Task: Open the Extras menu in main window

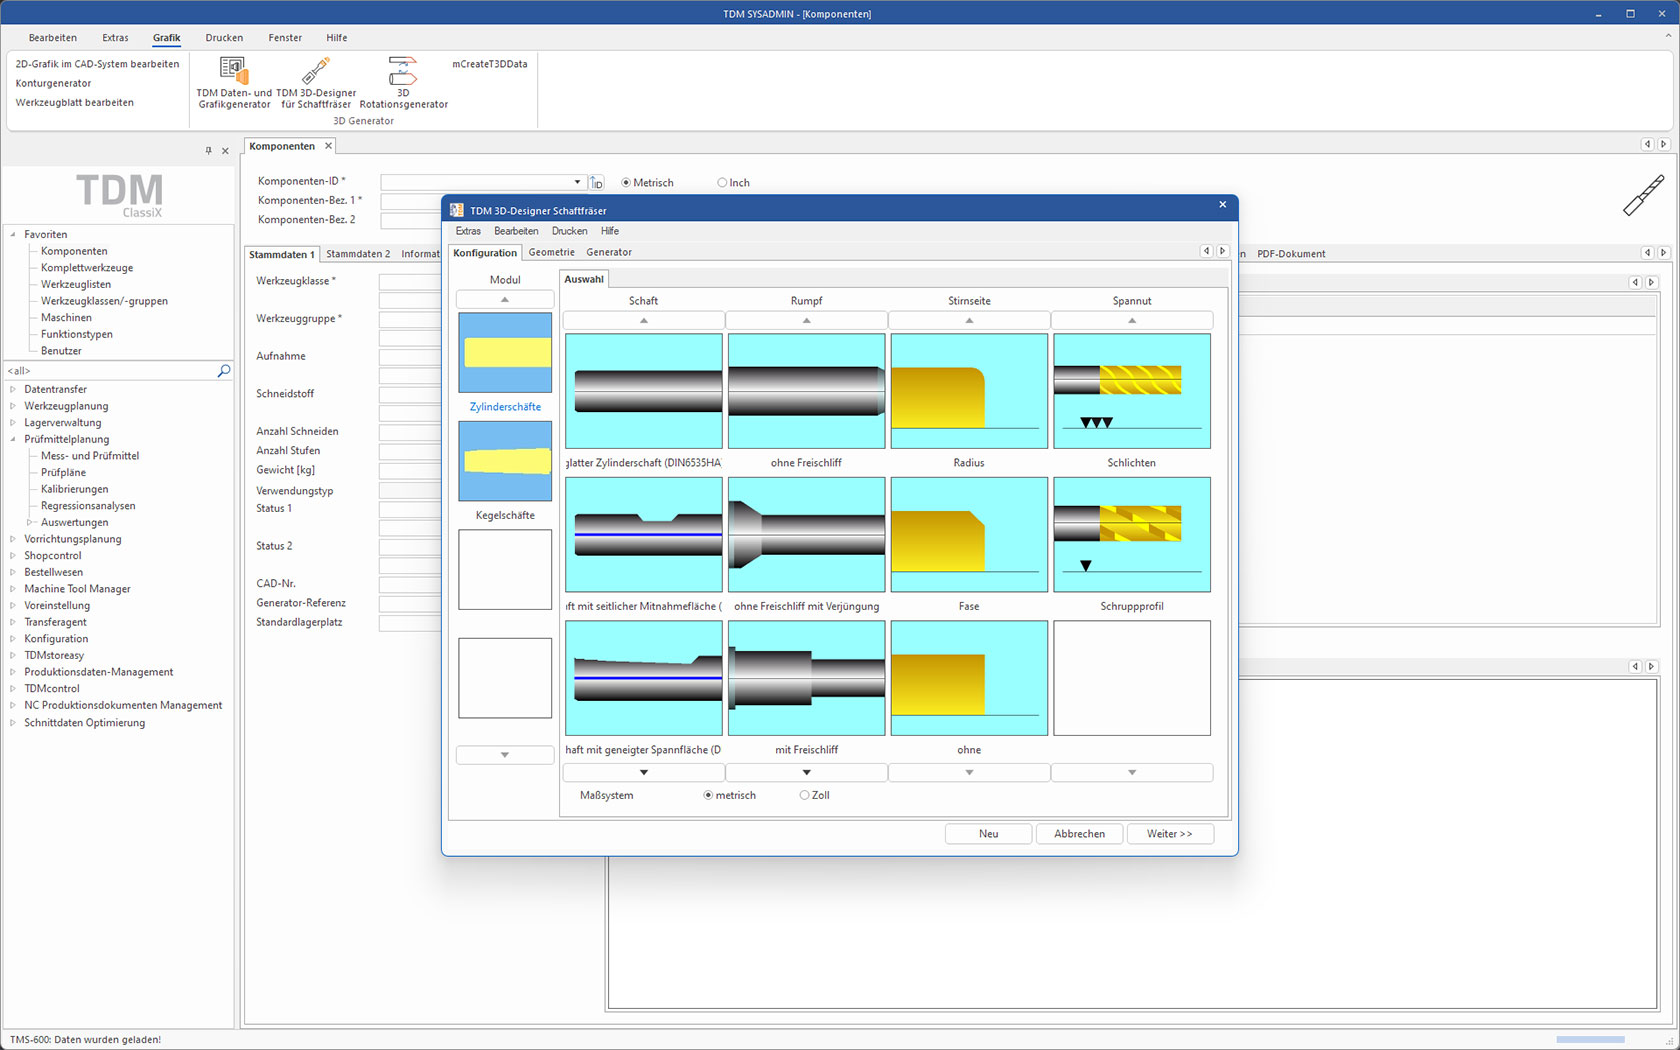Action: click(x=115, y=38)
